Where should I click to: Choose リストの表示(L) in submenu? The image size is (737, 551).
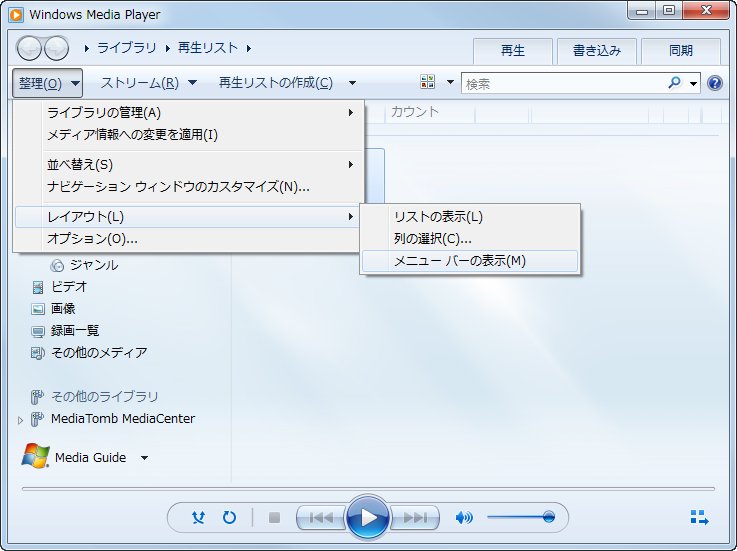coord(470,217)
